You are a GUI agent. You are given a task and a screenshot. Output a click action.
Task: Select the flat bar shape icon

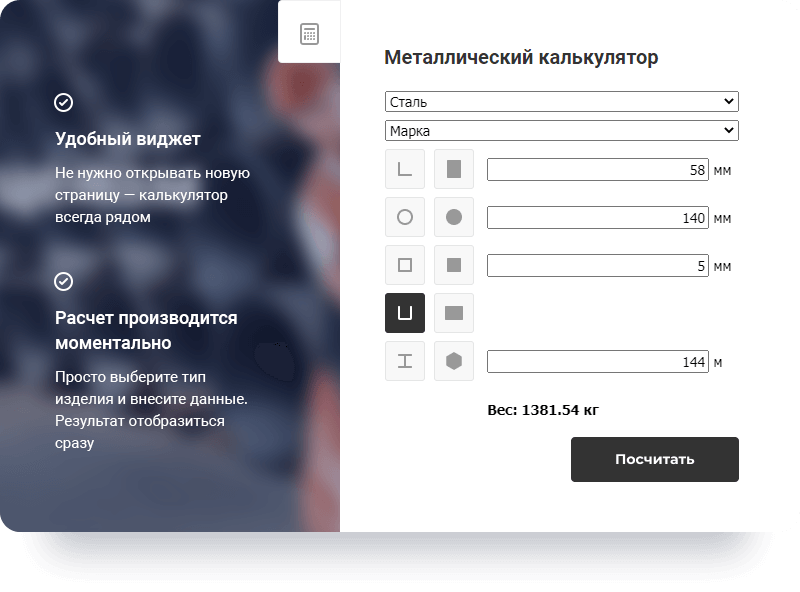[x=453, y=313]
